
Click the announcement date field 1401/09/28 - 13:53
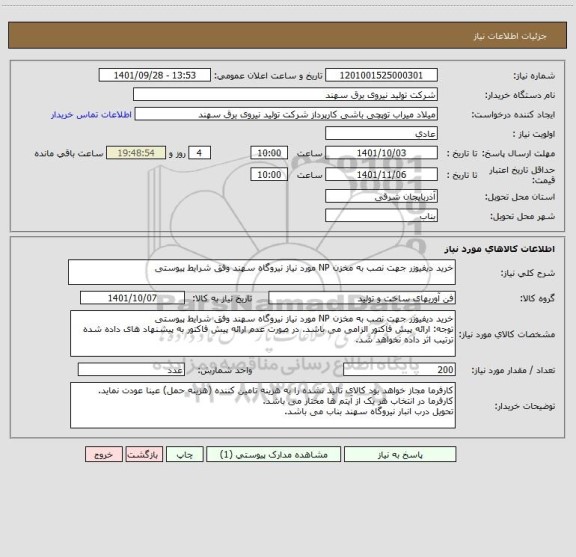(155, 75)
